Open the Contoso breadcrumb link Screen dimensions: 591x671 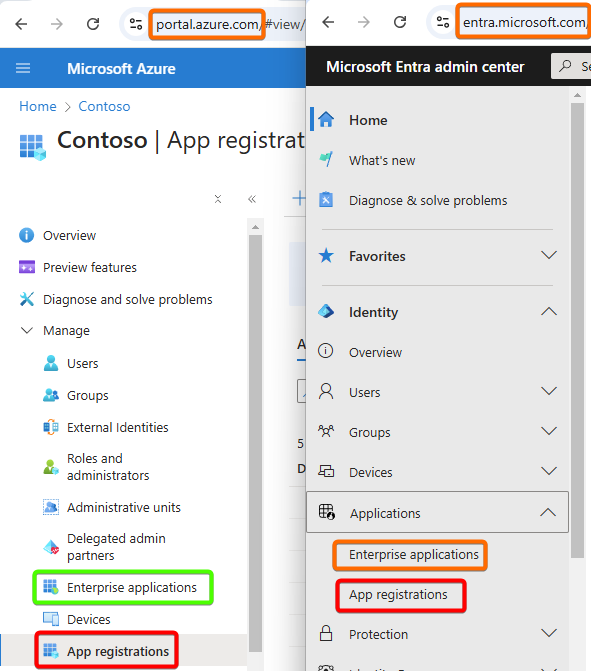click(104, 106)
